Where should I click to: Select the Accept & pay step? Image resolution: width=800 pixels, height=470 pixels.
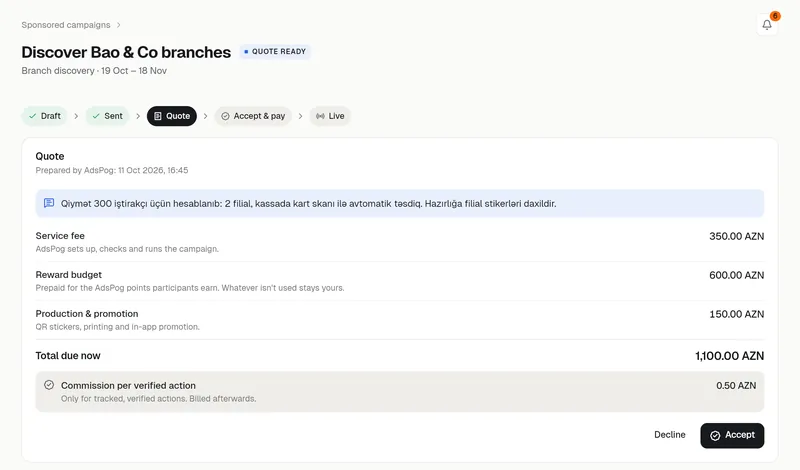(x=253, y=116)
